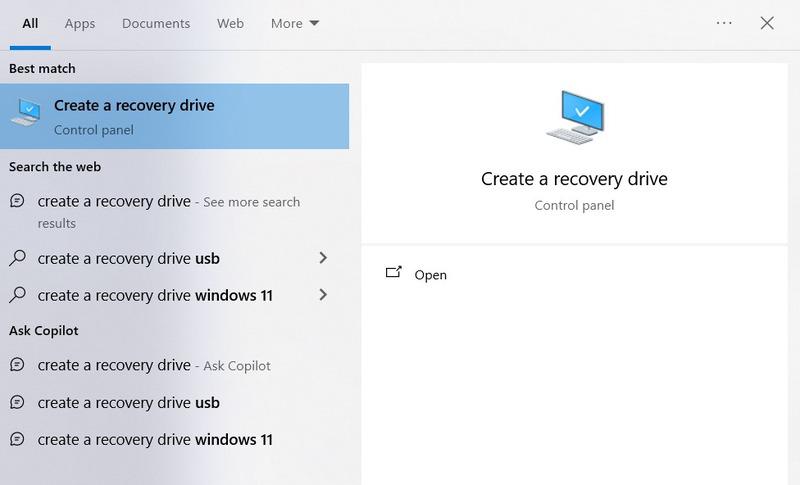Switch to the Web tab
The image size is (800, 485).
click(x=230, y=23)
